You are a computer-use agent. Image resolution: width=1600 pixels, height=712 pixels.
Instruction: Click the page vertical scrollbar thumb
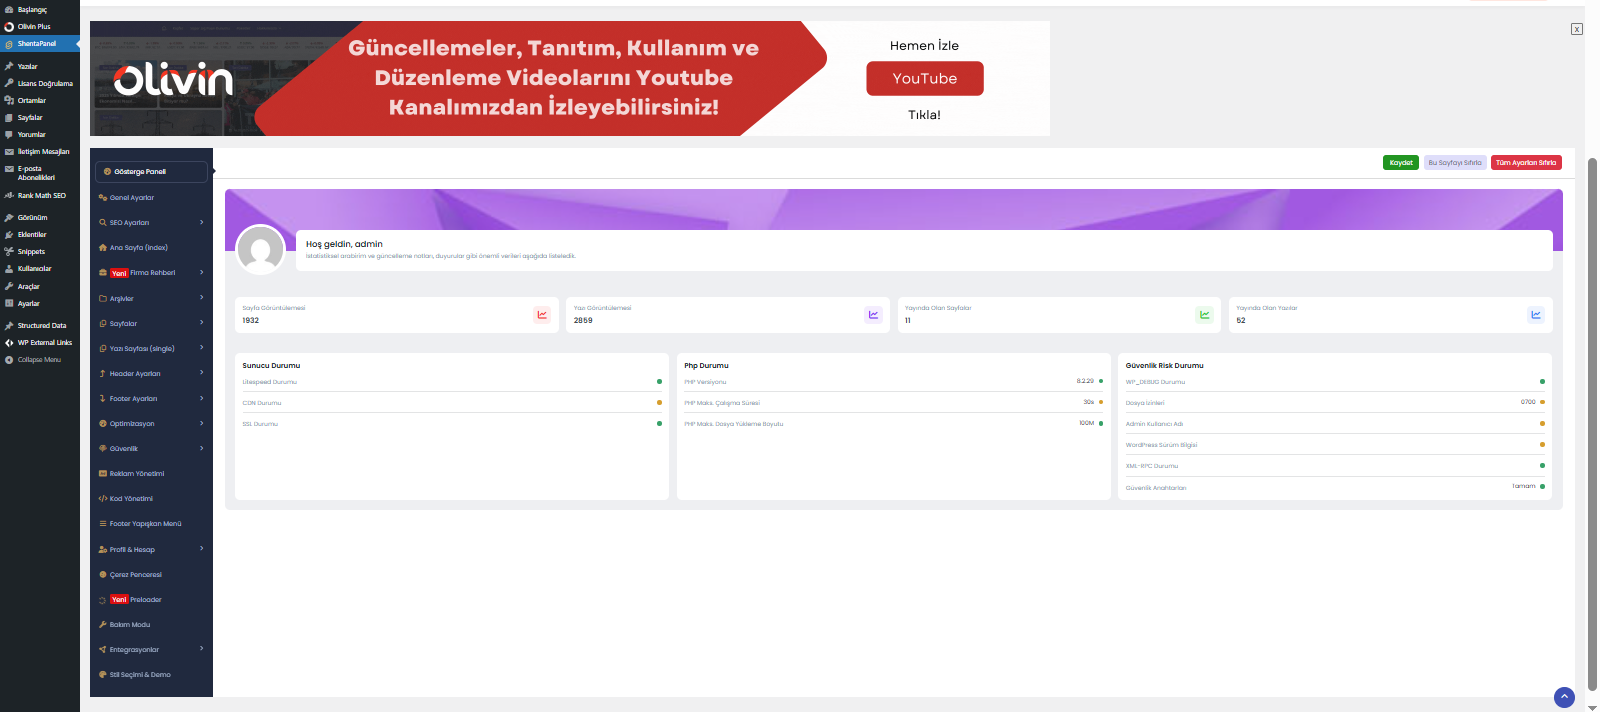click(x=1593, y=425)
